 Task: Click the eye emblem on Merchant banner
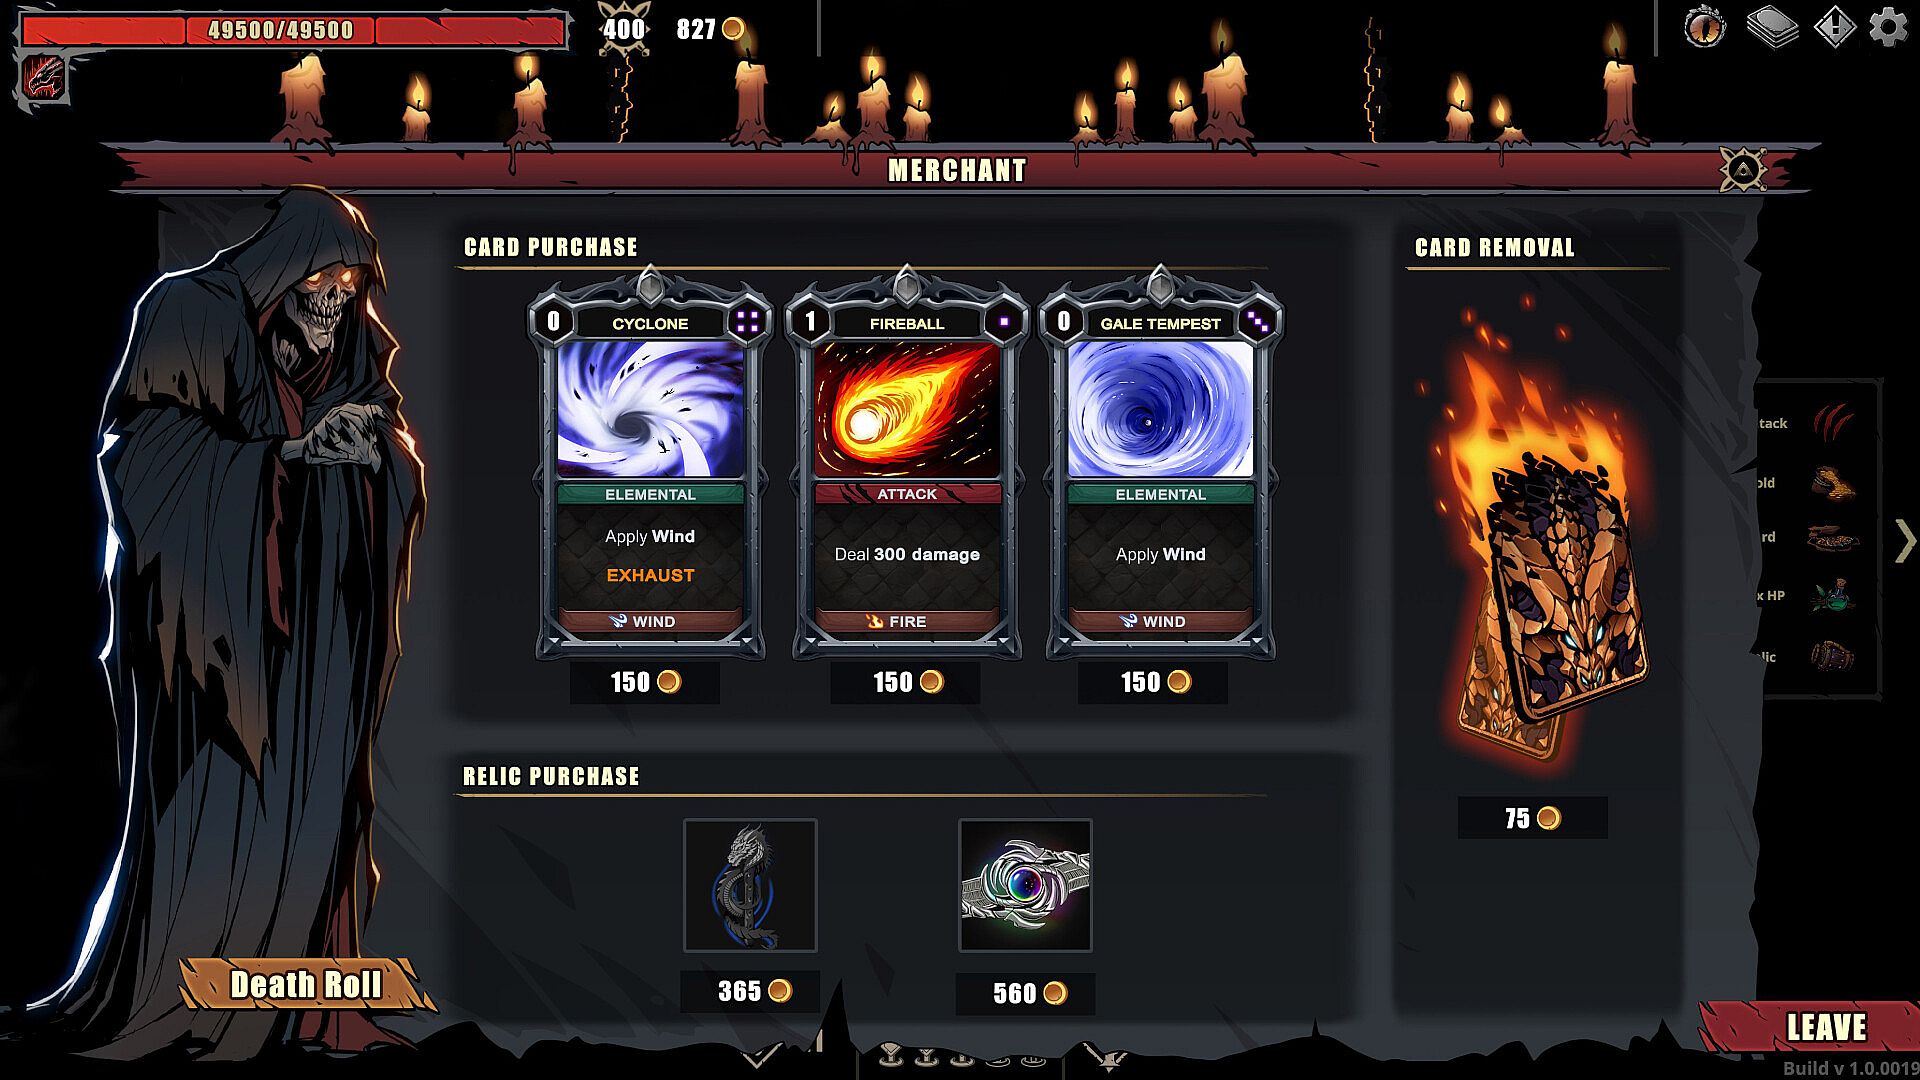point(1743,170)
